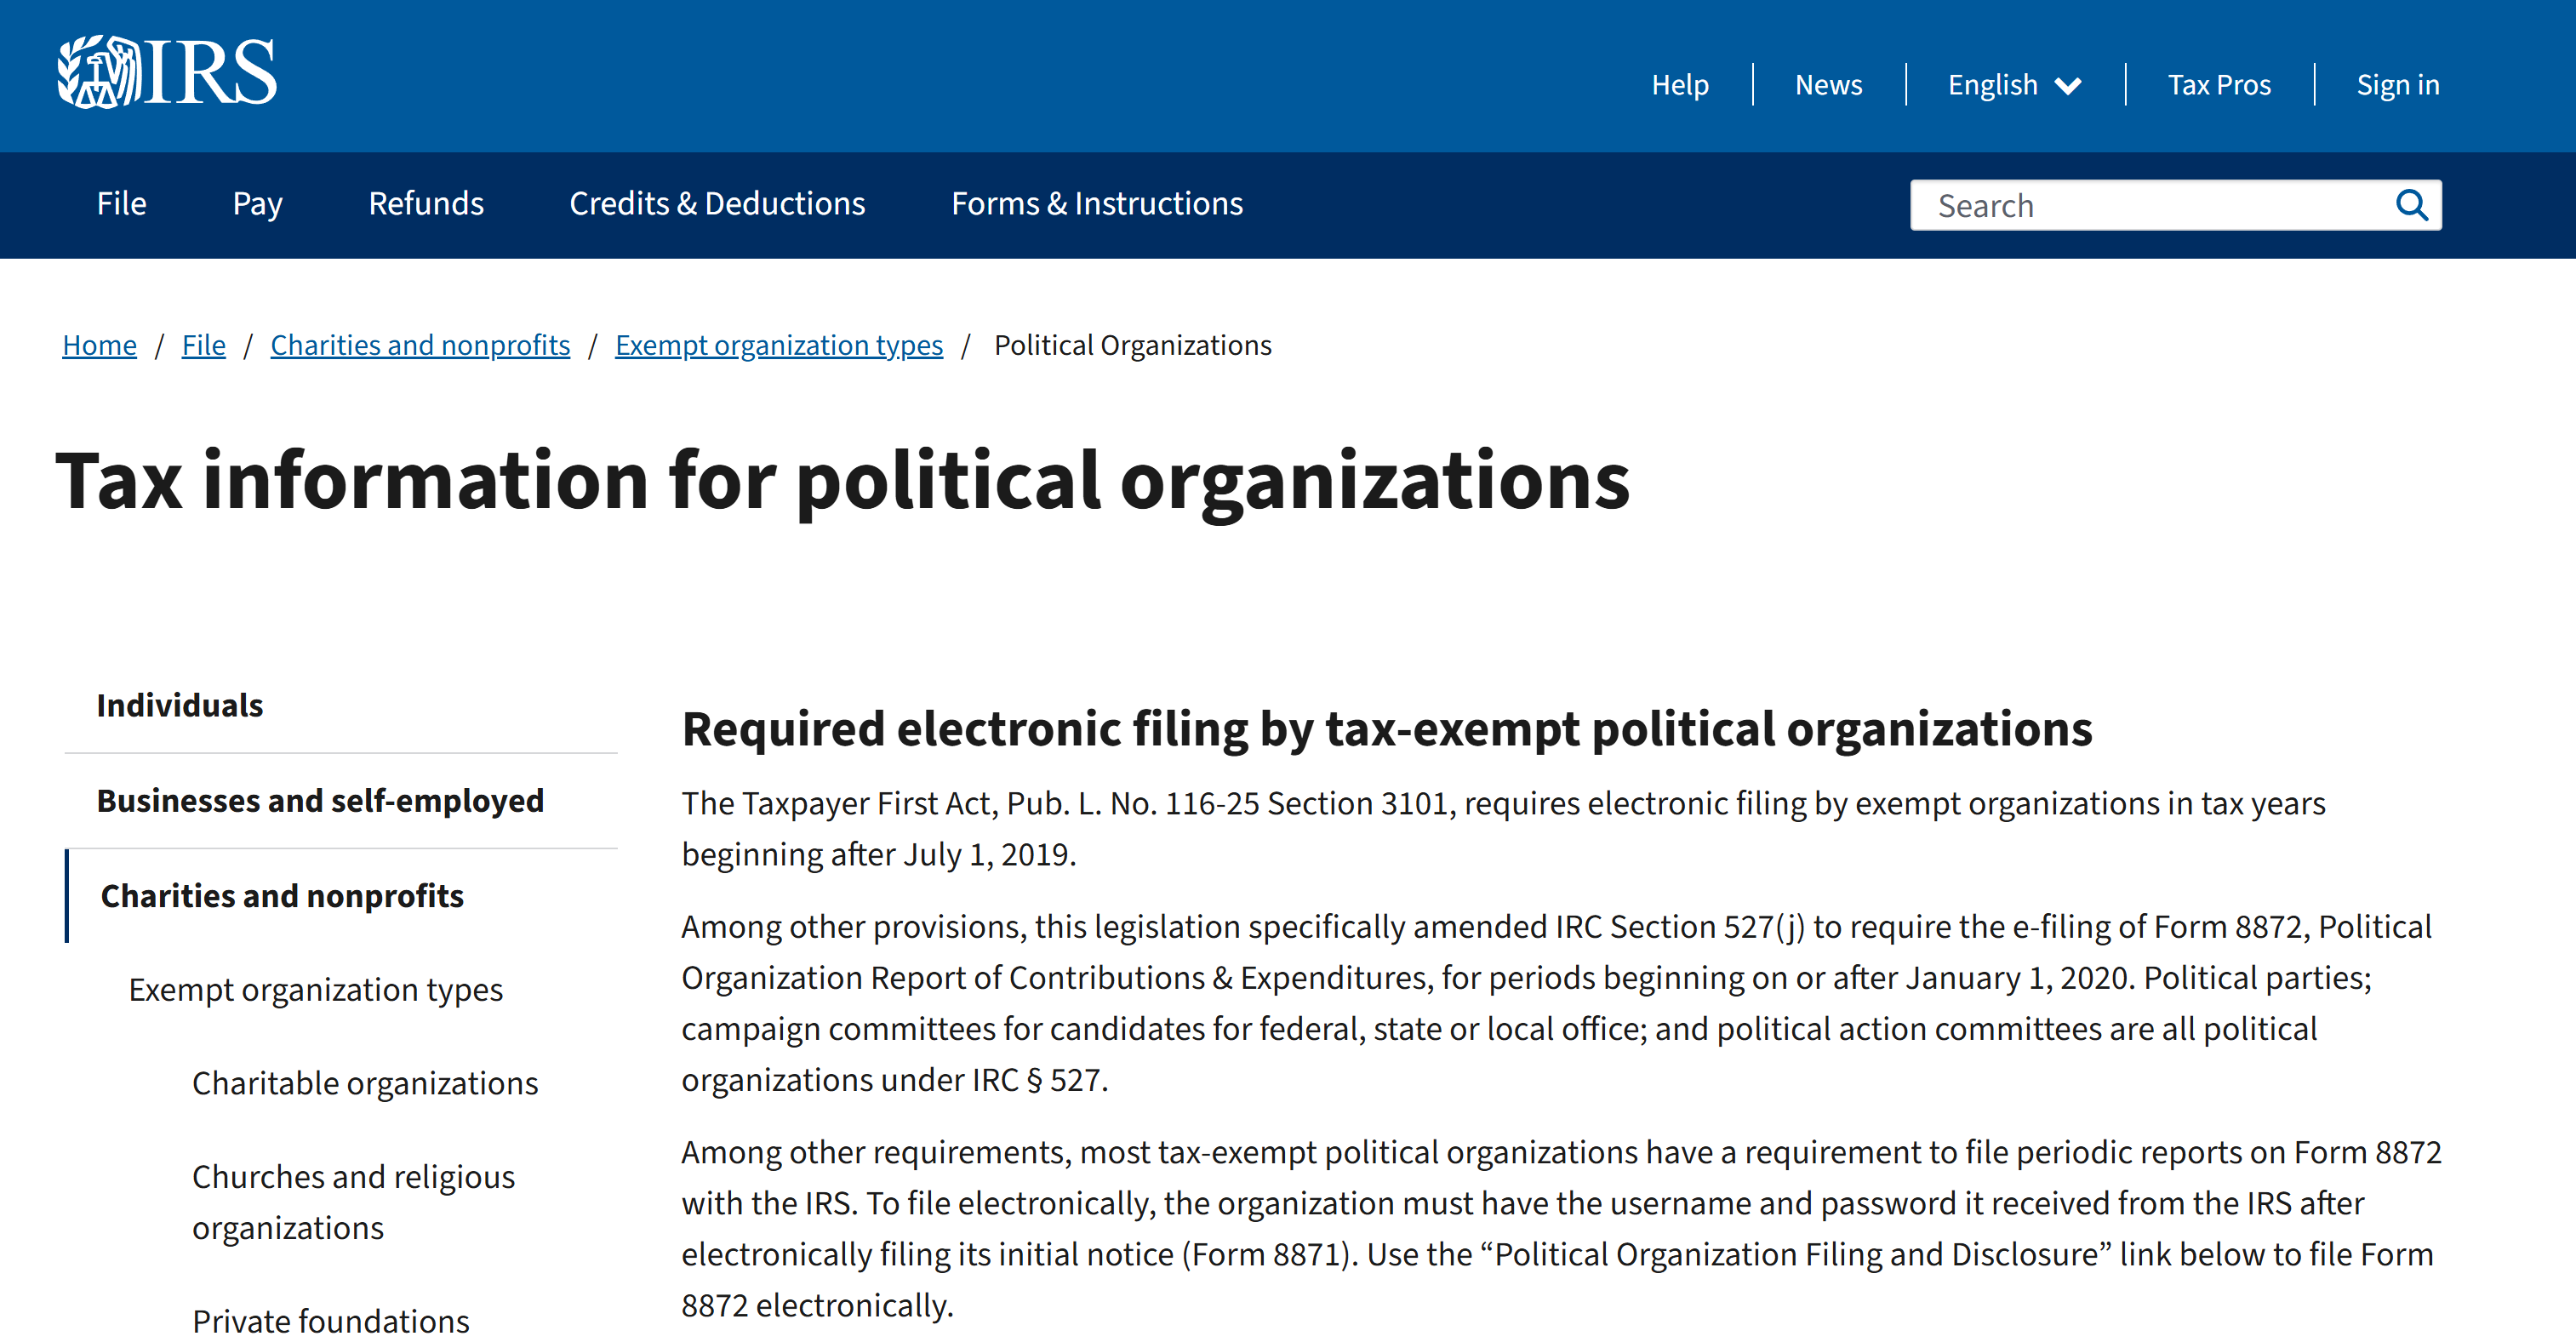Click the IRS logo
Image resolution: width=2576 pixels, height=1342 pixels.
pos(167,72)
